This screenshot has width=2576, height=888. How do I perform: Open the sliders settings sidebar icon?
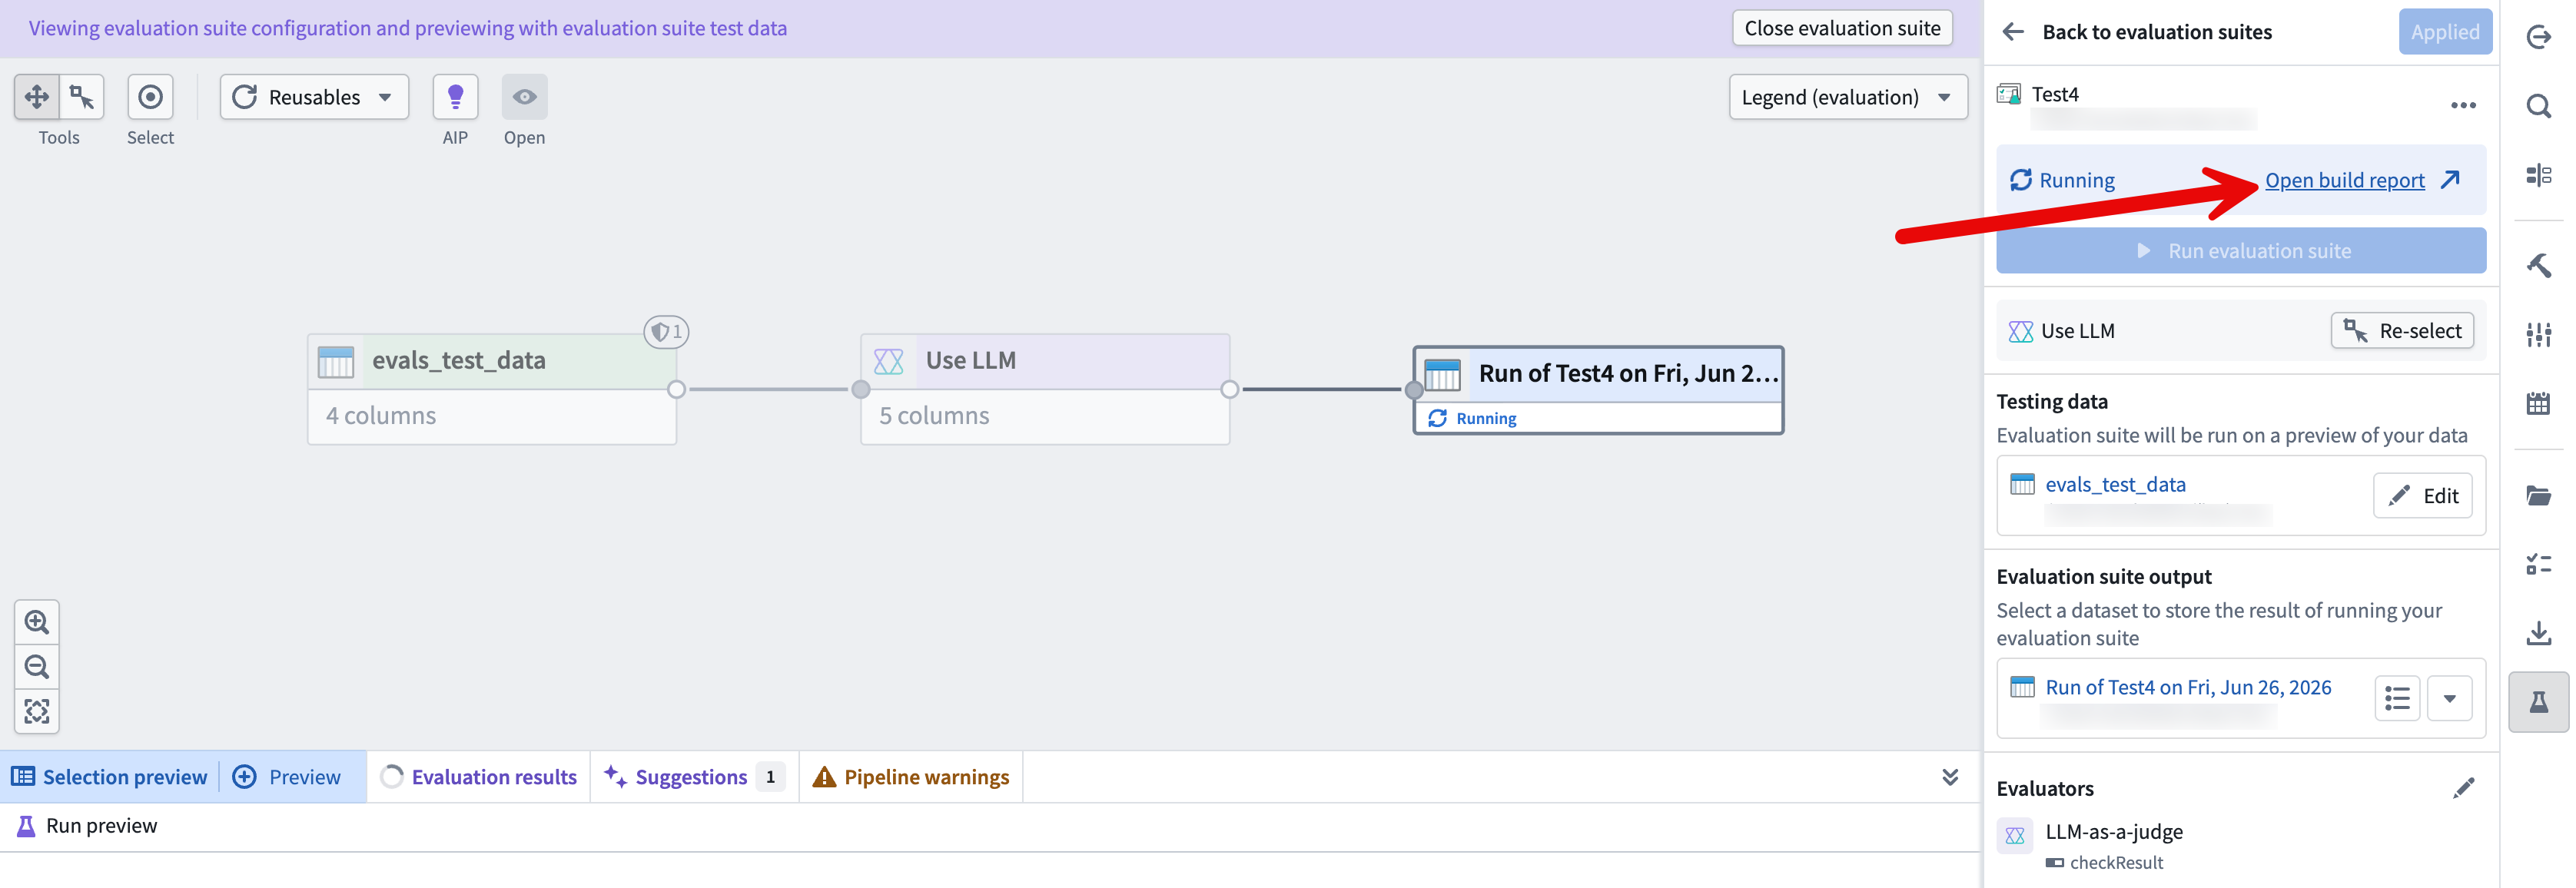coord(2538,334)
